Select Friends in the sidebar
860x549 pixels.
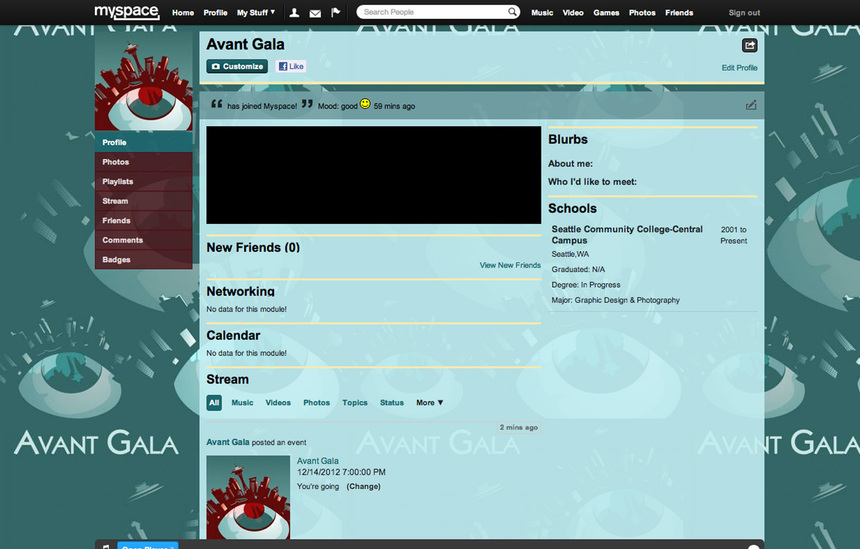pyautogui.click(x=144, y=220)
